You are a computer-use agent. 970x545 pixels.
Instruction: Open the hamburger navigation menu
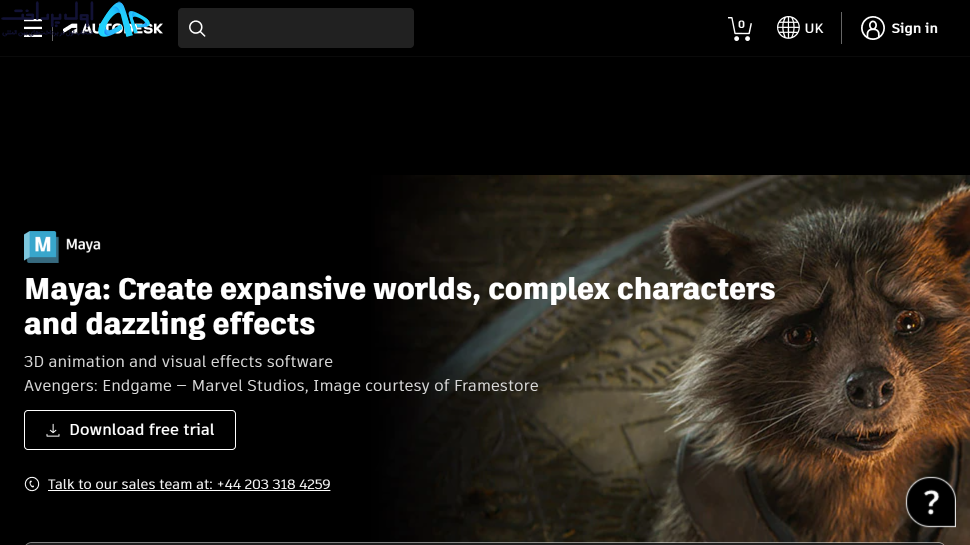pos(33,28)
